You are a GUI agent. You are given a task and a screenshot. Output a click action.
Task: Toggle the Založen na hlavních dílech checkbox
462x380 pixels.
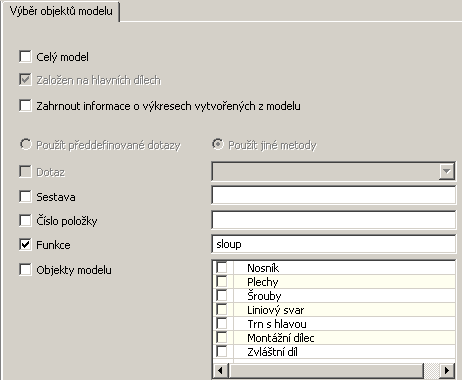pos(25,80)
